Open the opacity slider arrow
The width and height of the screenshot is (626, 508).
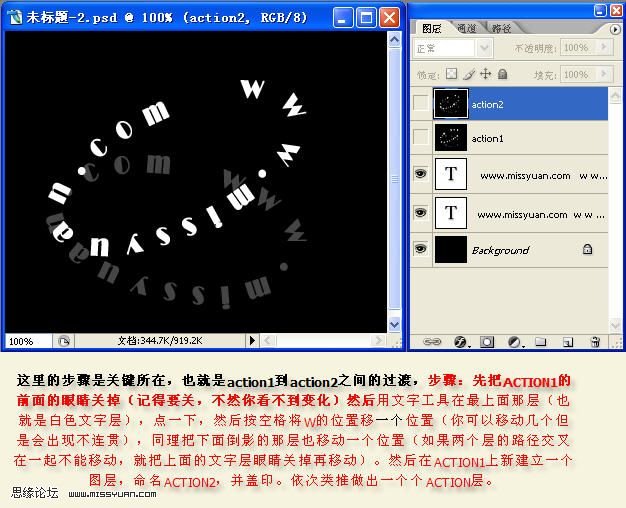(604, 48)
